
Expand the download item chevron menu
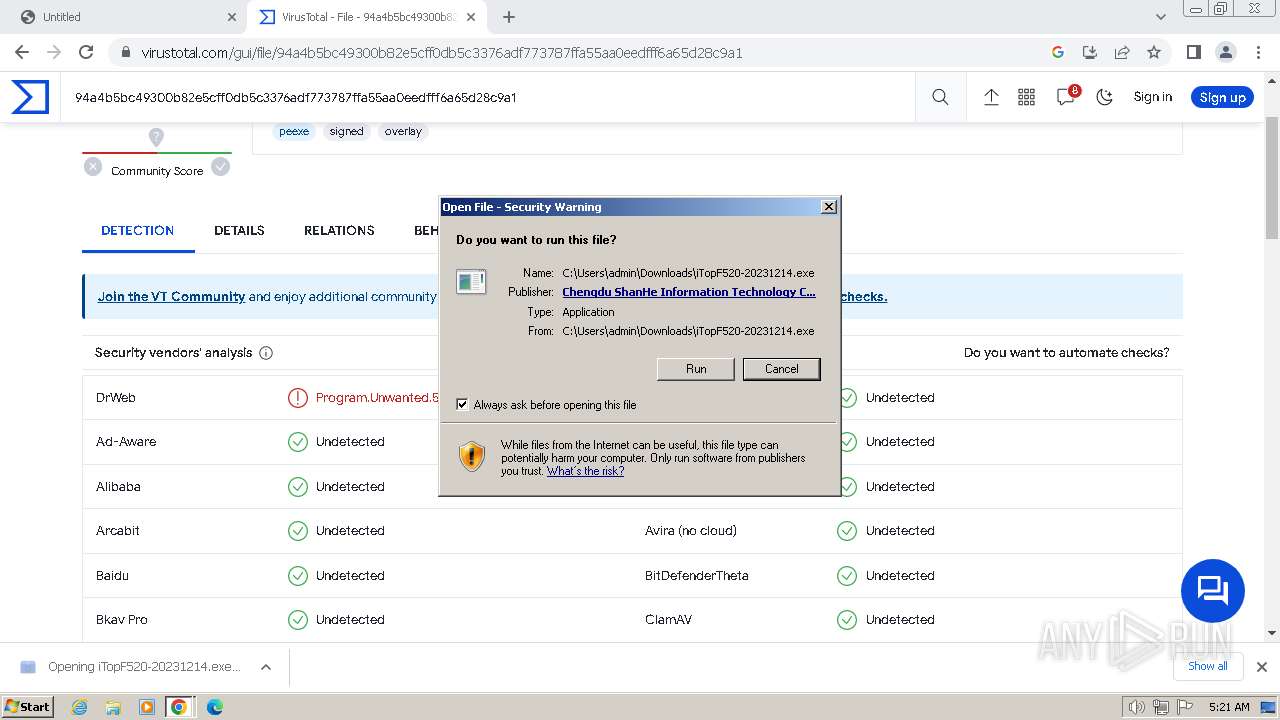(265, 667)
